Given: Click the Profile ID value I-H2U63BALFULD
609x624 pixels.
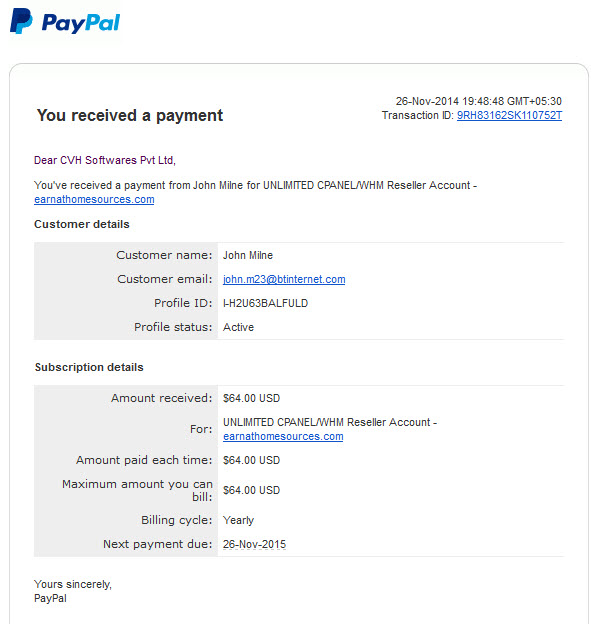Looking at the screenshot, I should tap(265, 303).
